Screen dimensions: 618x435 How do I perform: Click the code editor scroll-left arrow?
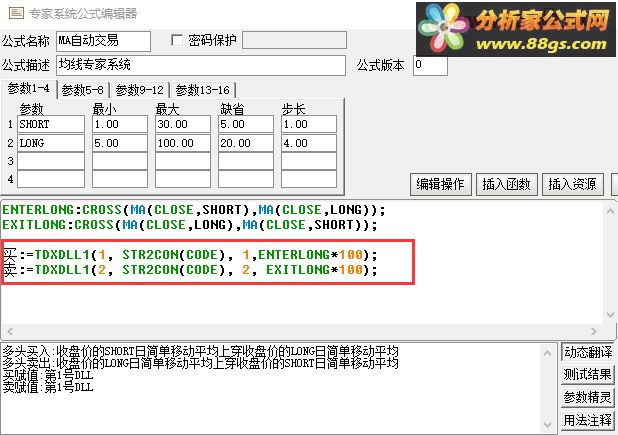[x=10, y=331]
